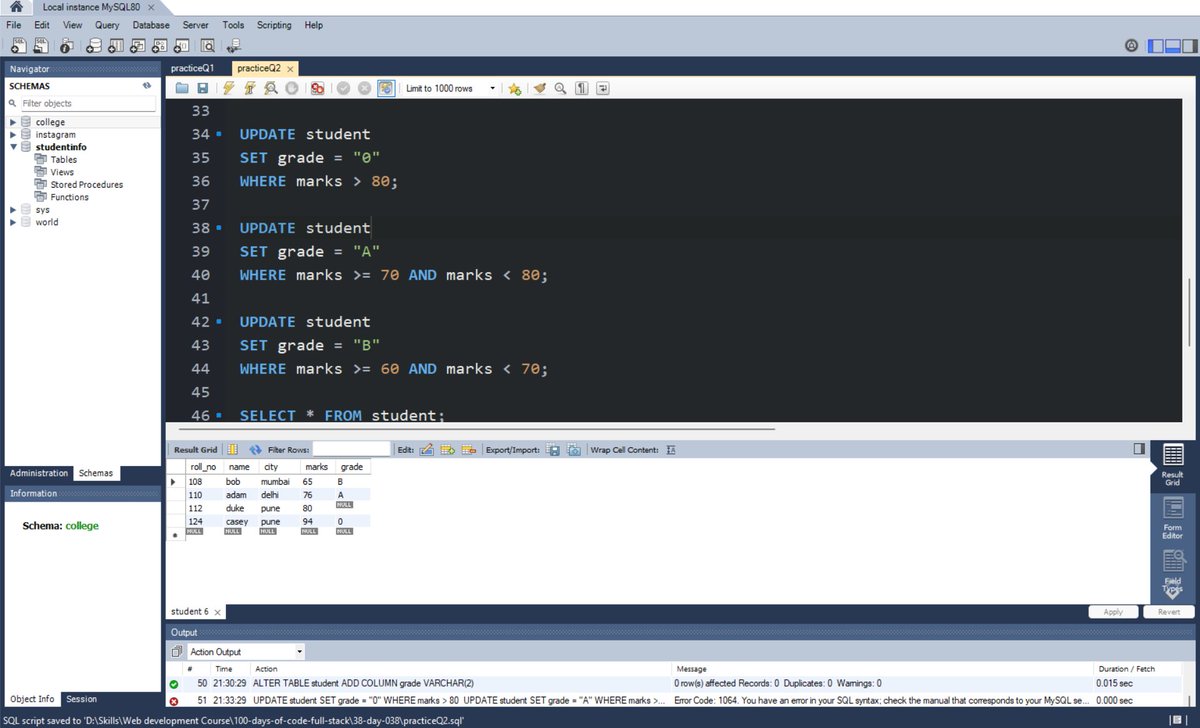Create new table icon in main toolbar
1200x728 pixels.
115,45
